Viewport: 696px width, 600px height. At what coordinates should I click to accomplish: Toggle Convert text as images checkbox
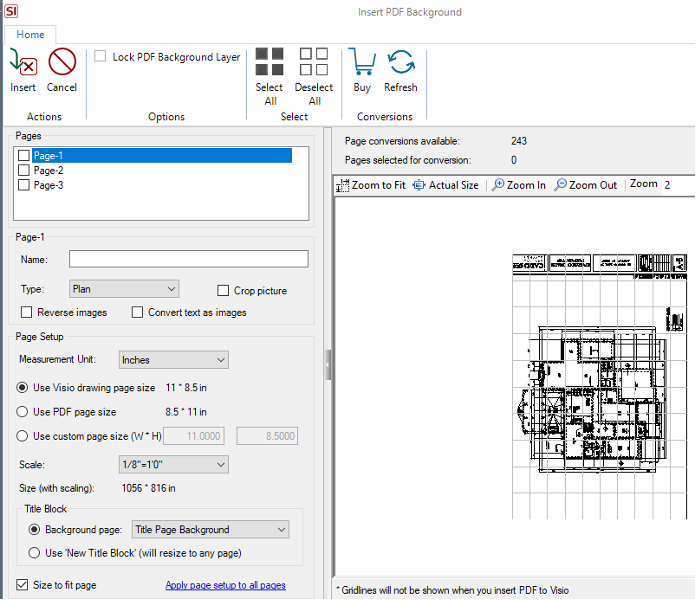[138, 312]
